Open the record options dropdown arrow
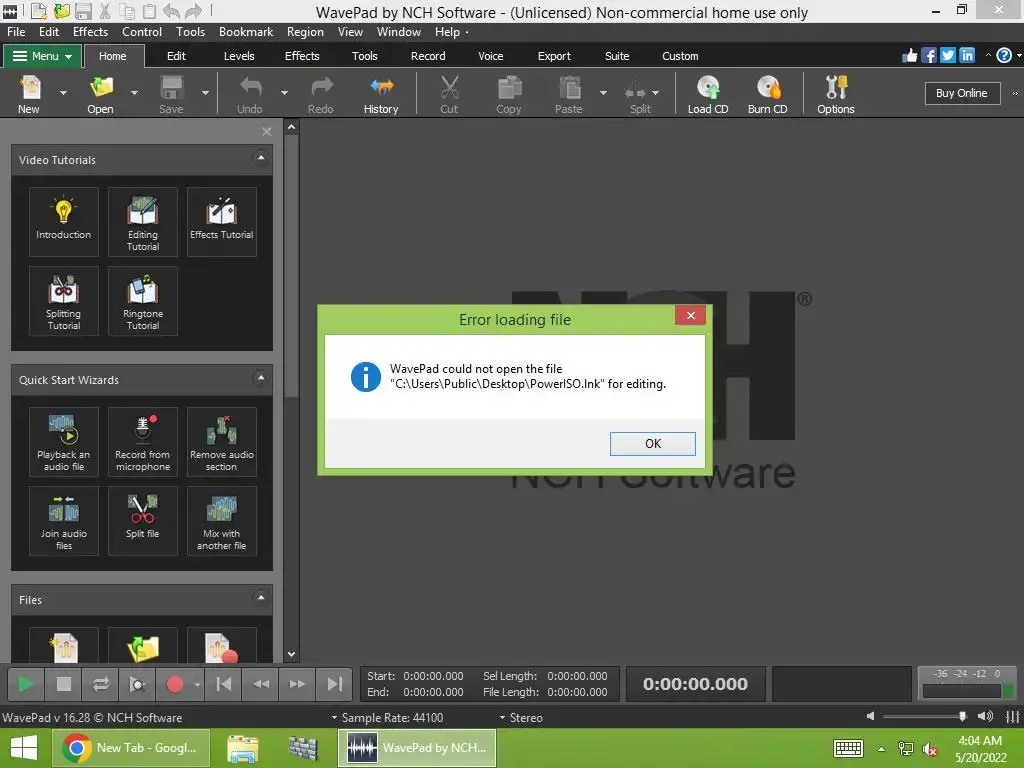Image resolution: width=1024 pixels, height=768 pixels. [197, 684]
